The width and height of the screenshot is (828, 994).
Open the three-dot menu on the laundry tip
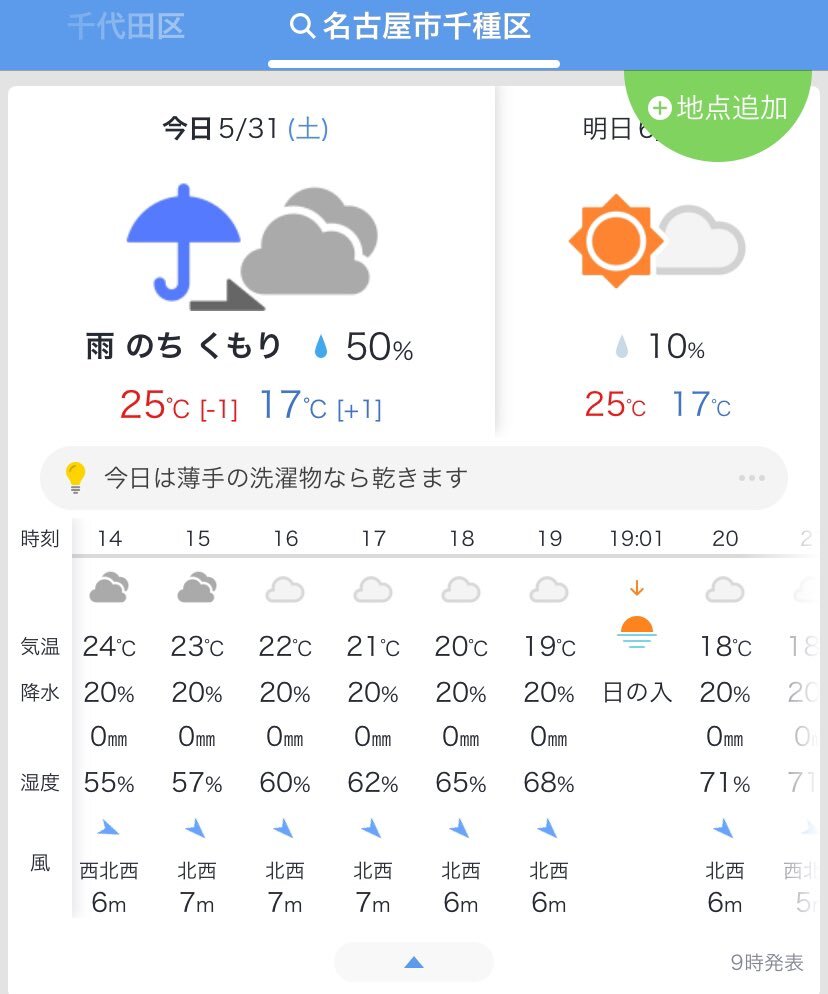pos(752,478)
